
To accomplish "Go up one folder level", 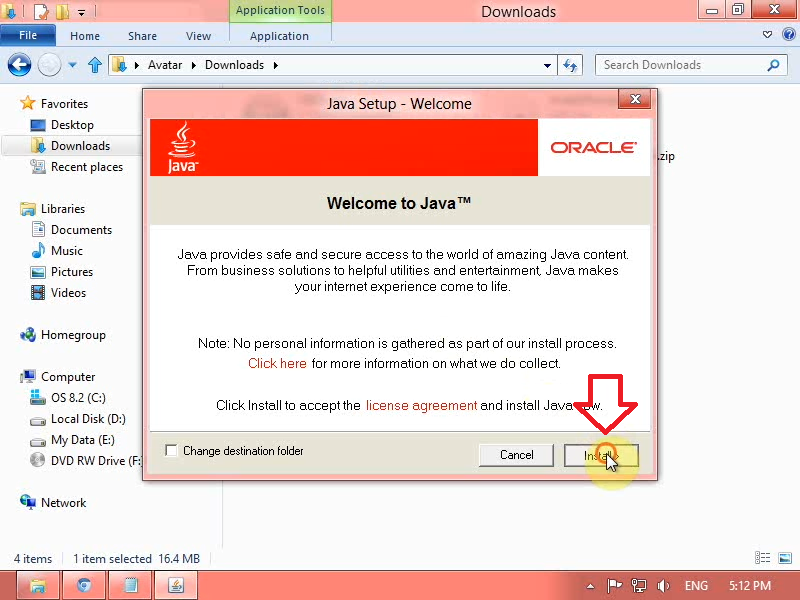I will point(95,65).
